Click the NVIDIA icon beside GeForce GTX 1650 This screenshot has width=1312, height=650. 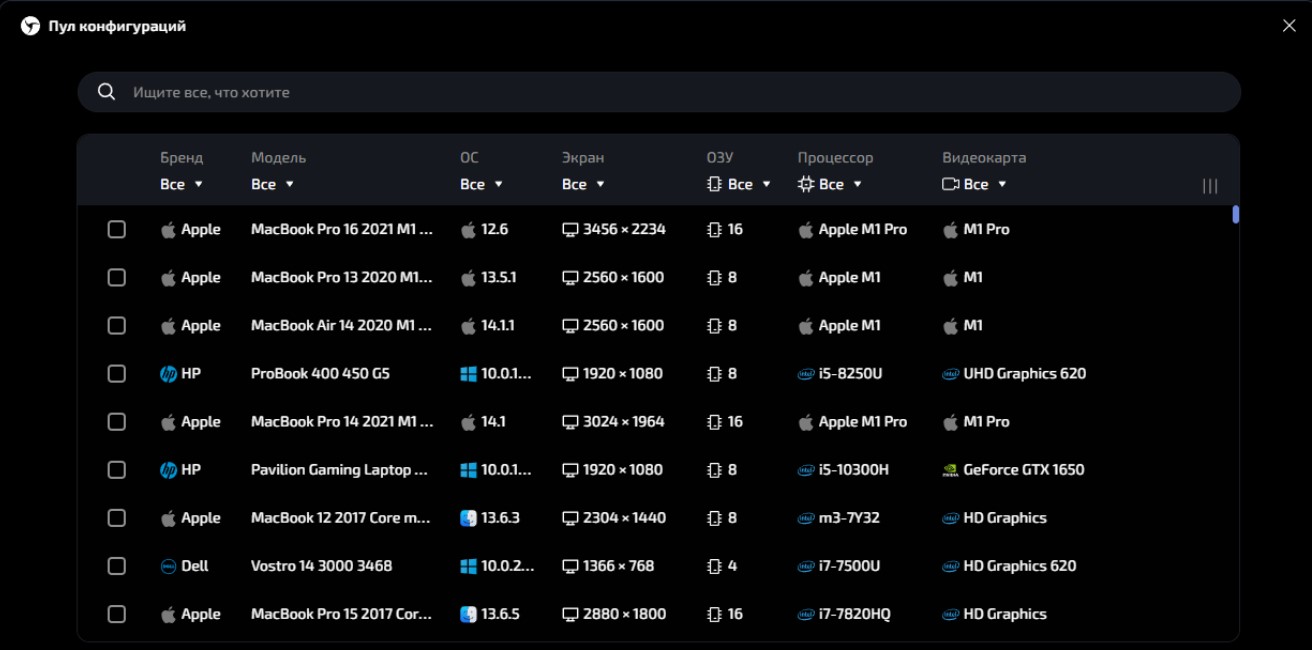click(950, 470)
